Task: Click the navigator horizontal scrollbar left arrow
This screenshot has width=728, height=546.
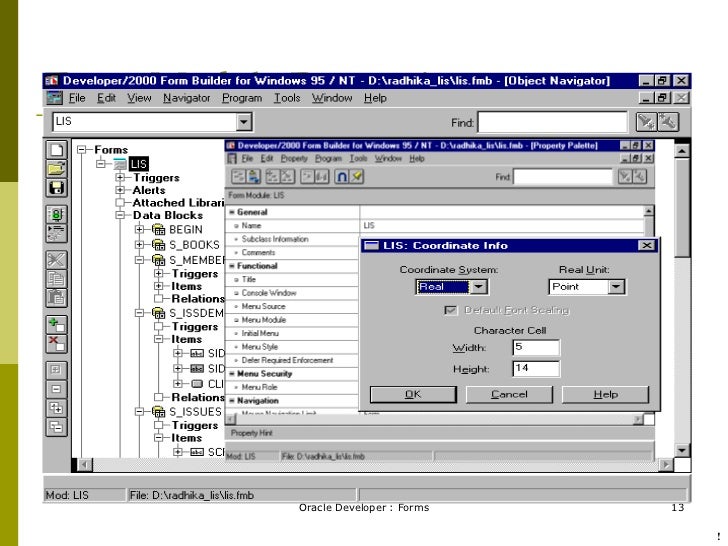Action: [85, 464]
